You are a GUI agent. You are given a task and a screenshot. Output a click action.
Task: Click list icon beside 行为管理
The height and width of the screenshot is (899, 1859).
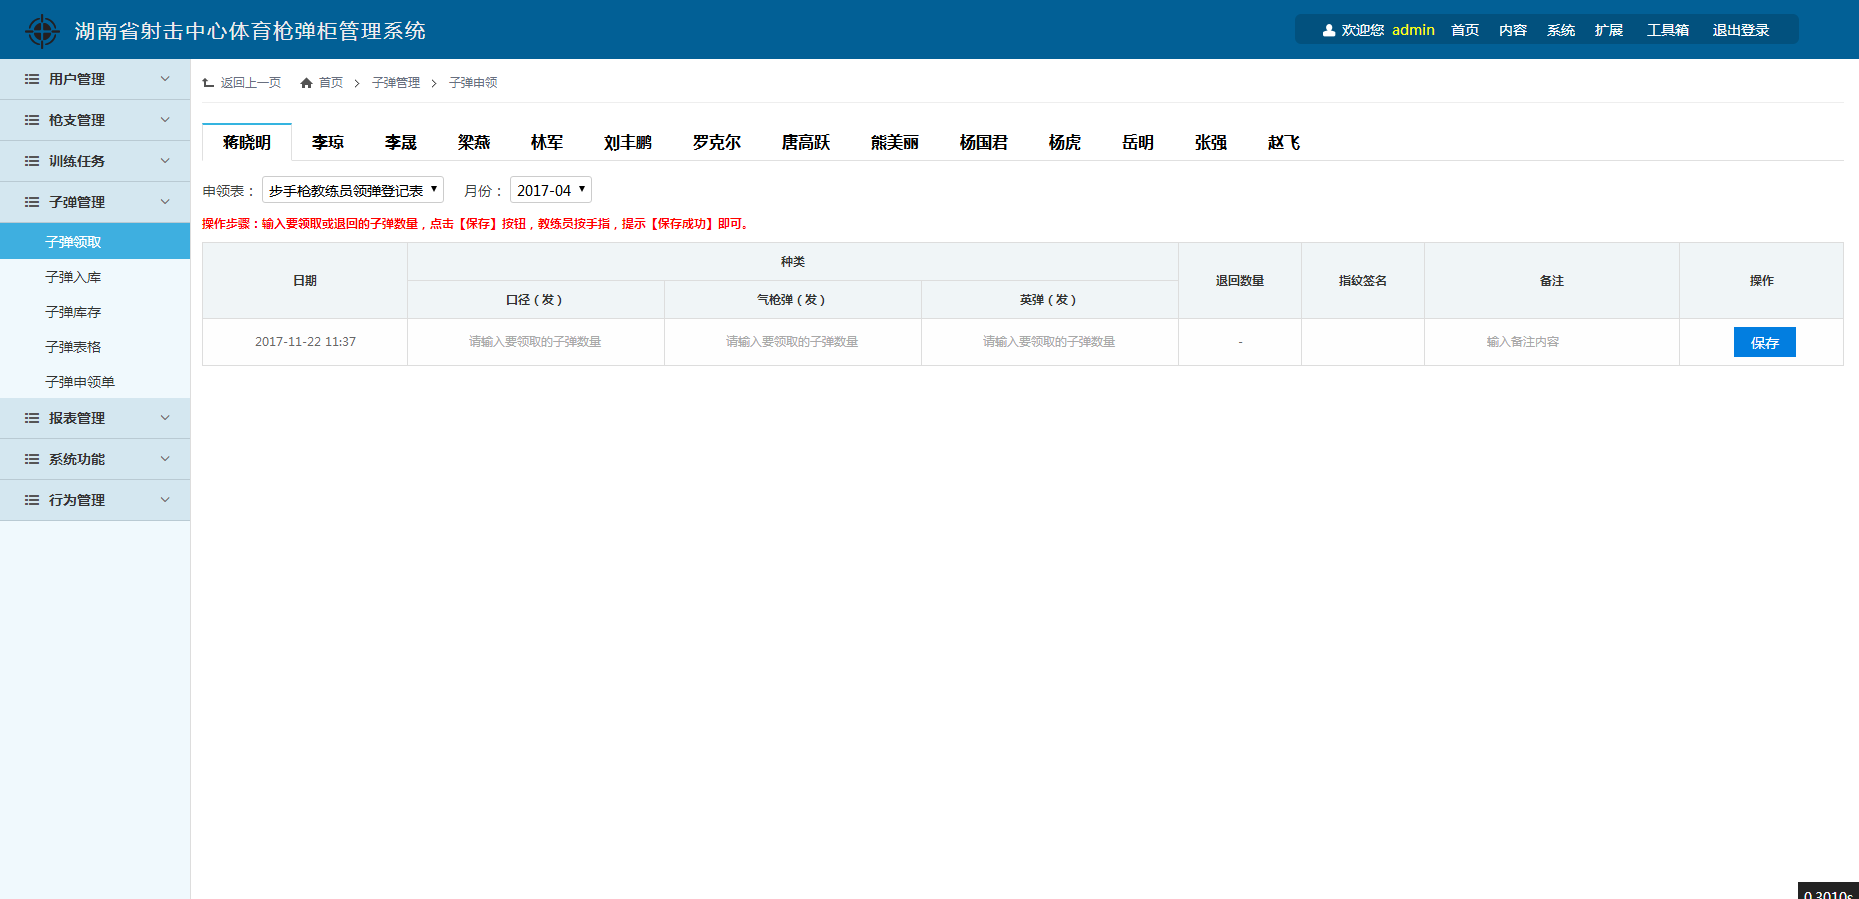pyautogui.click(x=32, y=500)
